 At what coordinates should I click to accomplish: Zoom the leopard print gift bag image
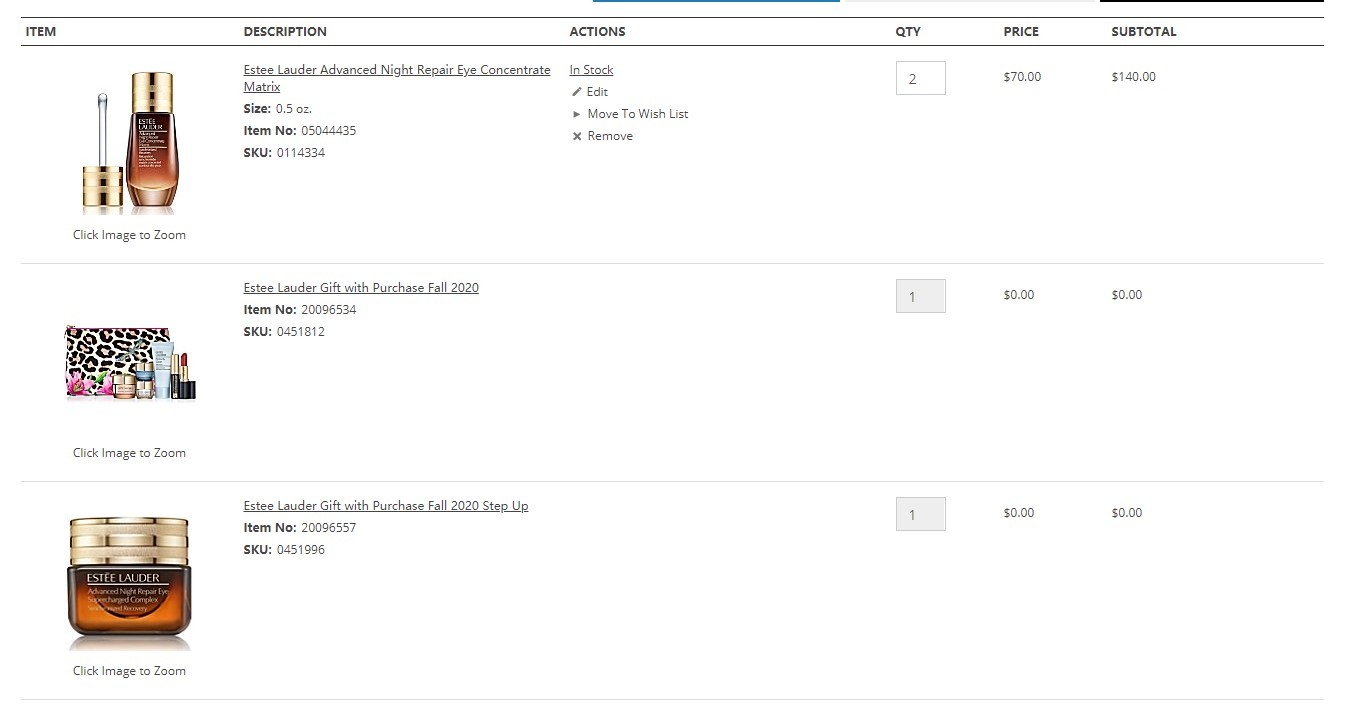(x=129, y=363)
